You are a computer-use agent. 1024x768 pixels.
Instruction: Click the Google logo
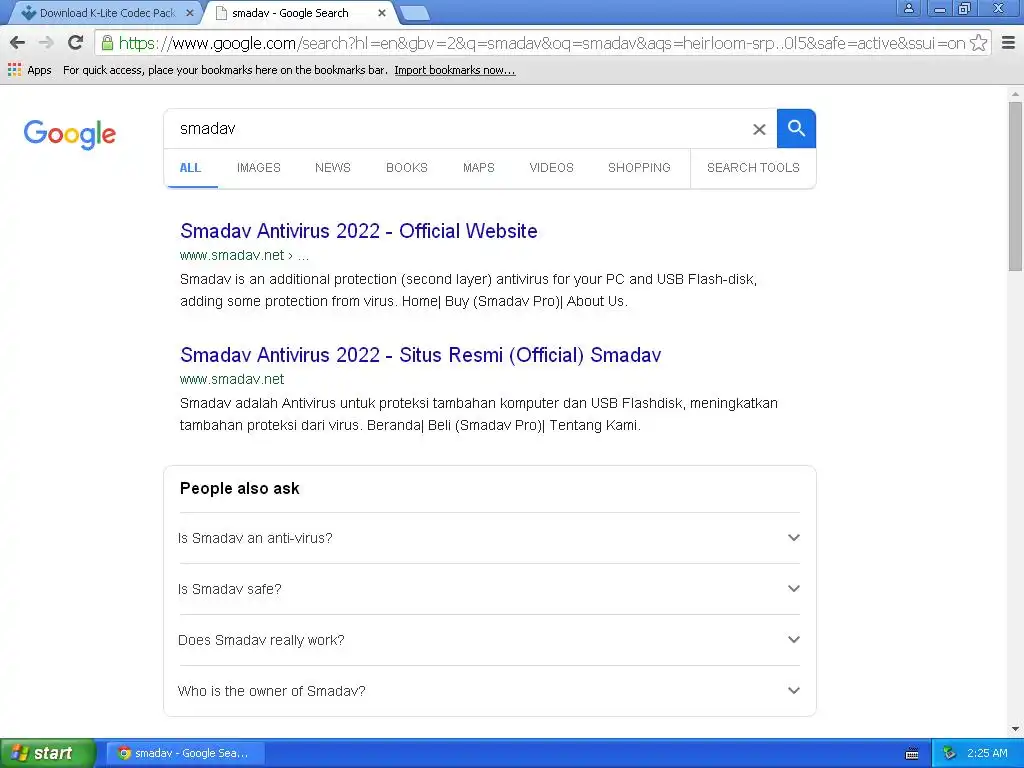click(x=70, y=135)
